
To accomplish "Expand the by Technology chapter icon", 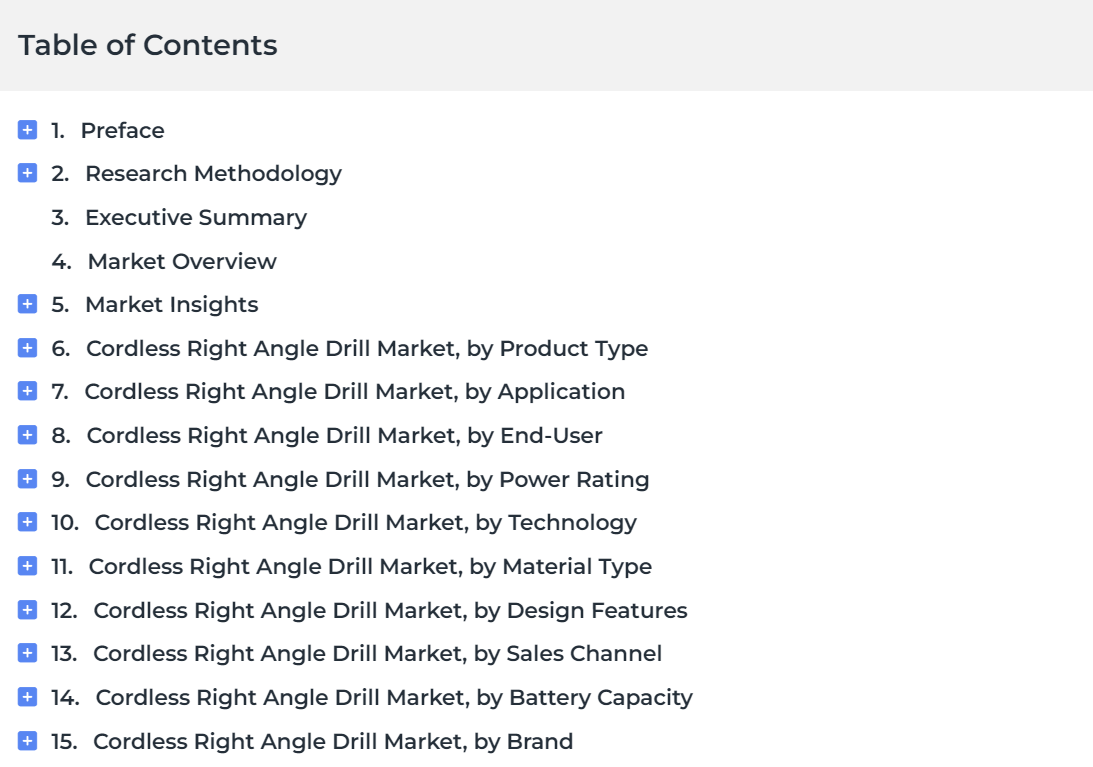I will pyautogui.click(x=27, y=522).
